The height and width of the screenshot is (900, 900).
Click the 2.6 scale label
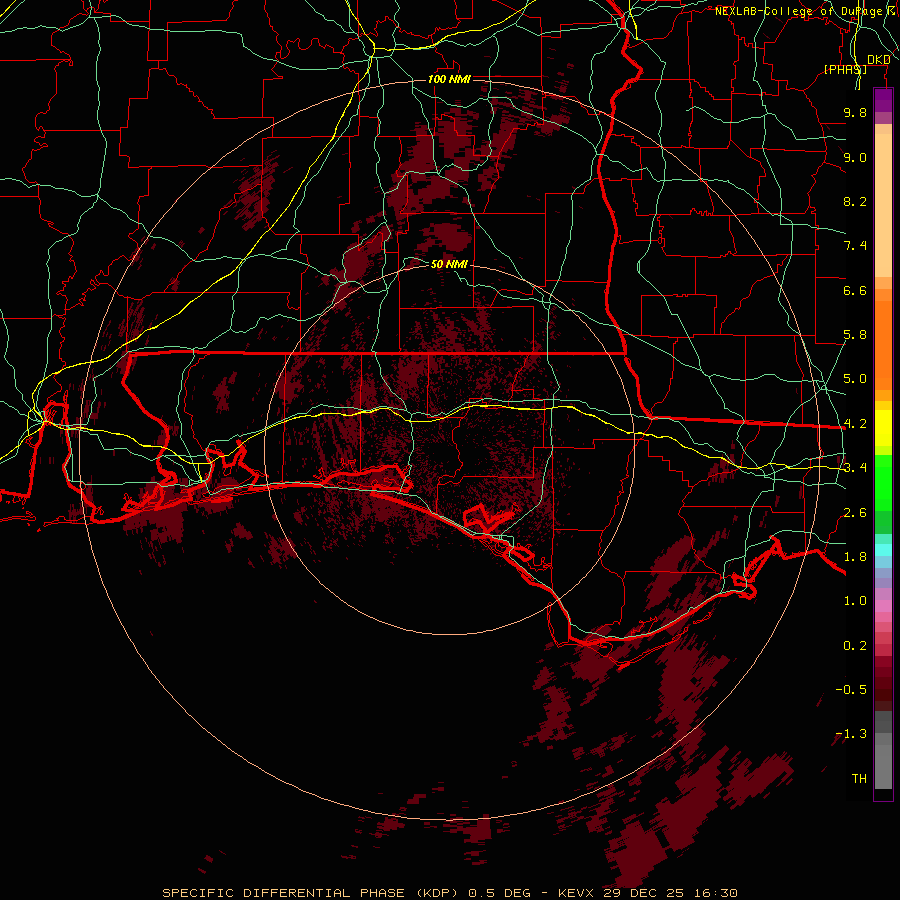point(855,513)
